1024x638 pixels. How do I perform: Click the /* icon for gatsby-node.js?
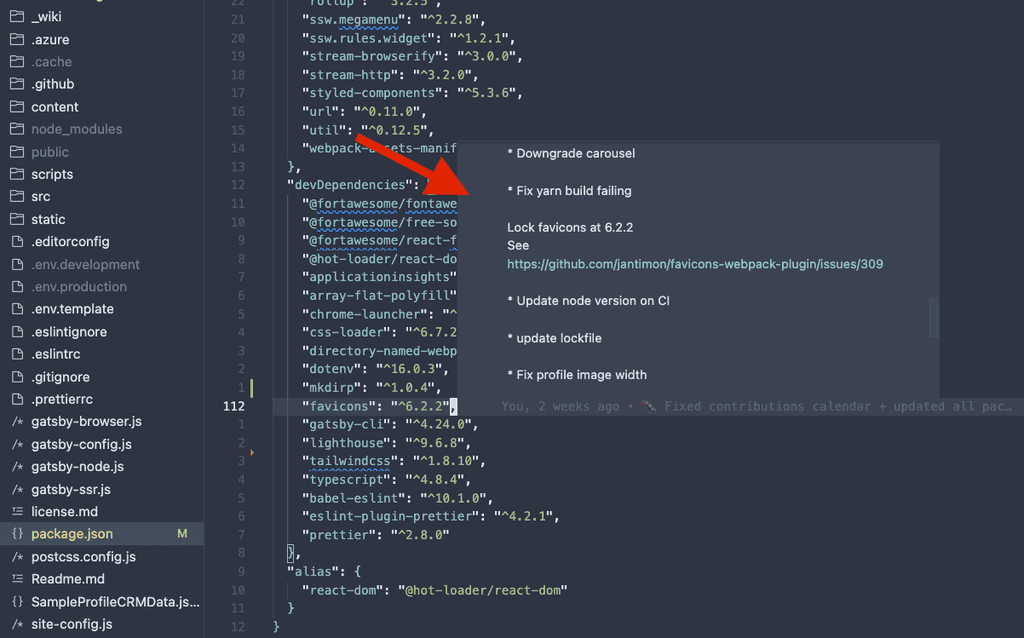pyautogui.click(x=17, y=466)
